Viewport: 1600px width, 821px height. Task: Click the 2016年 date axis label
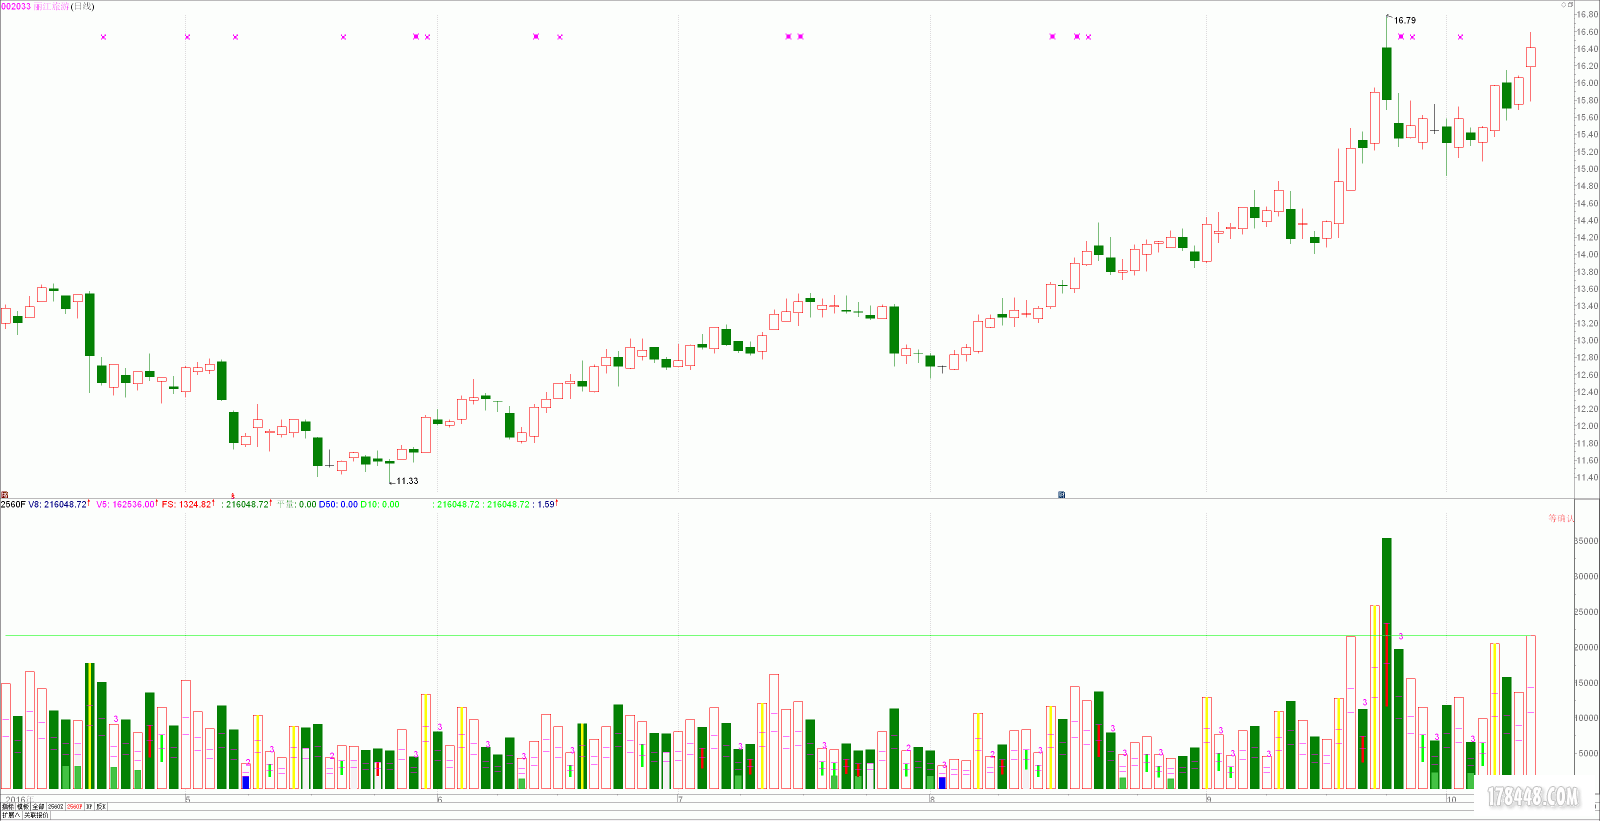point(19,799)
